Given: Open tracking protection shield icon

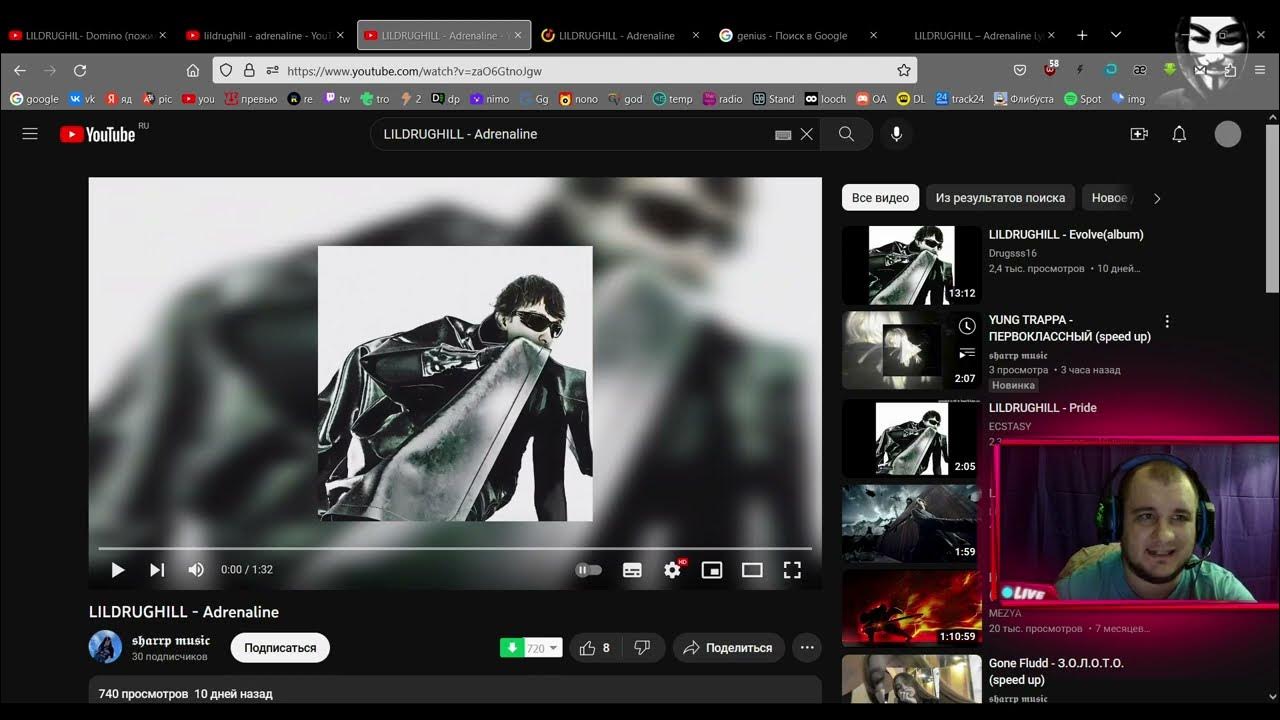Looking at the screenshot, I should click(x=226, y=70).
